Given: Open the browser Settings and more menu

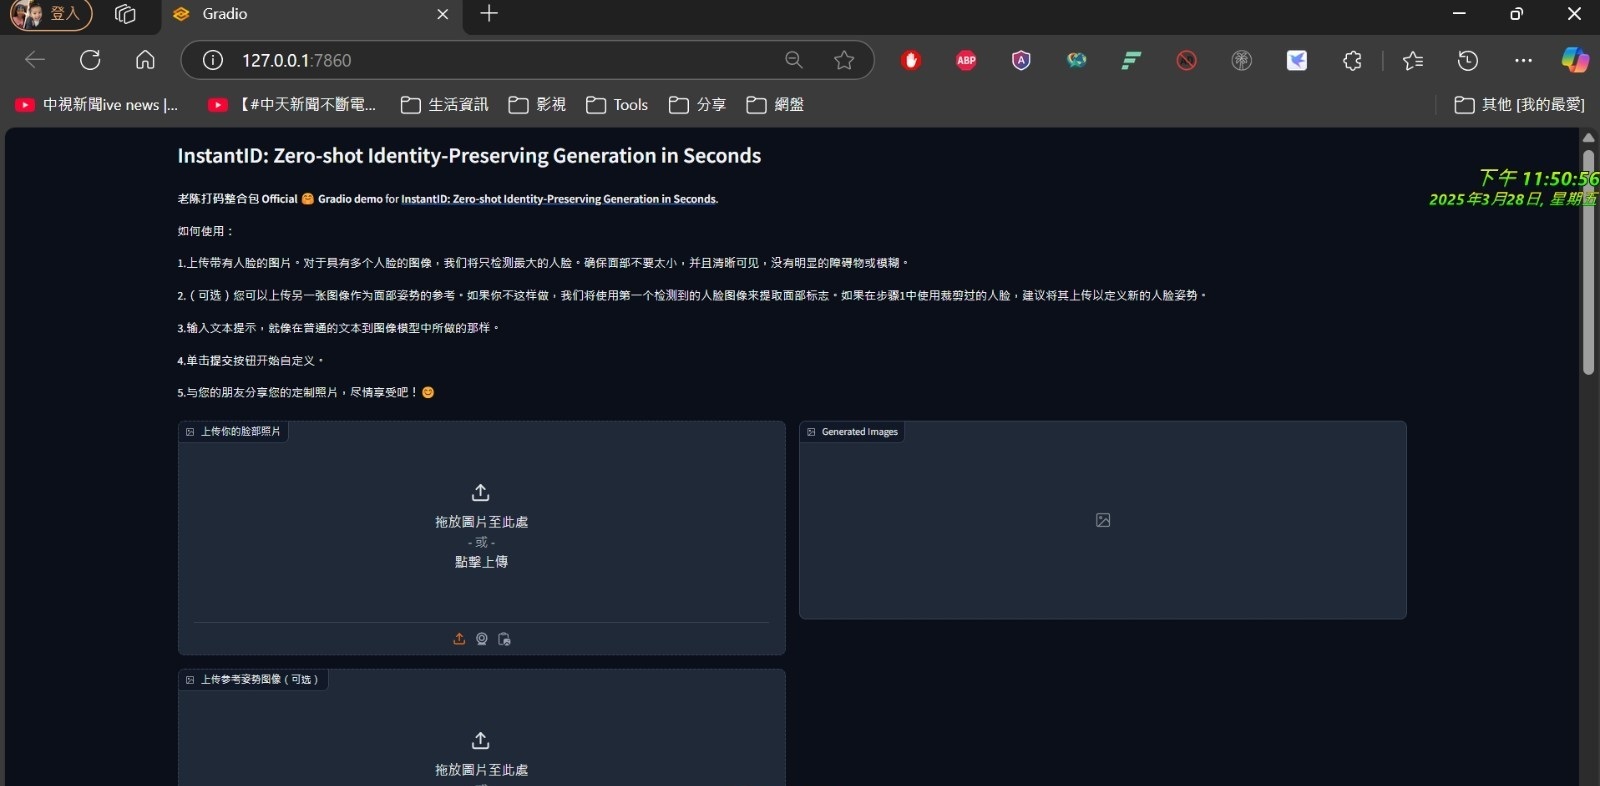Looking at the screenshot, I should [1523, 60].
